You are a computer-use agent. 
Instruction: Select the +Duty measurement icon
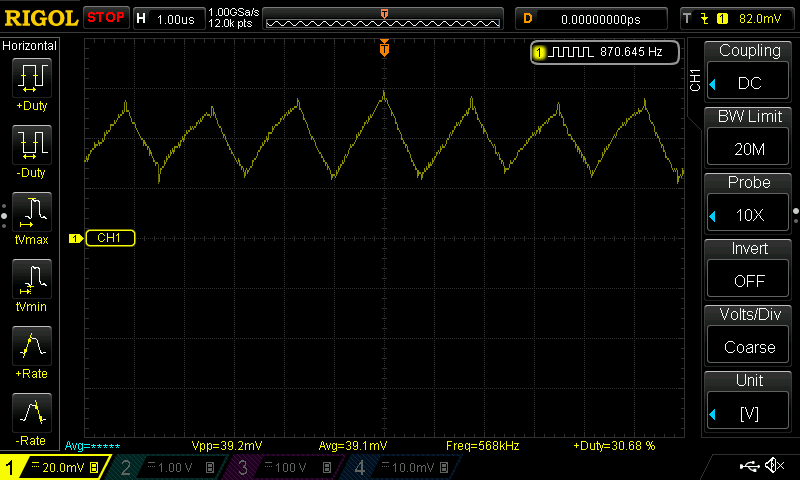(32, 78)
